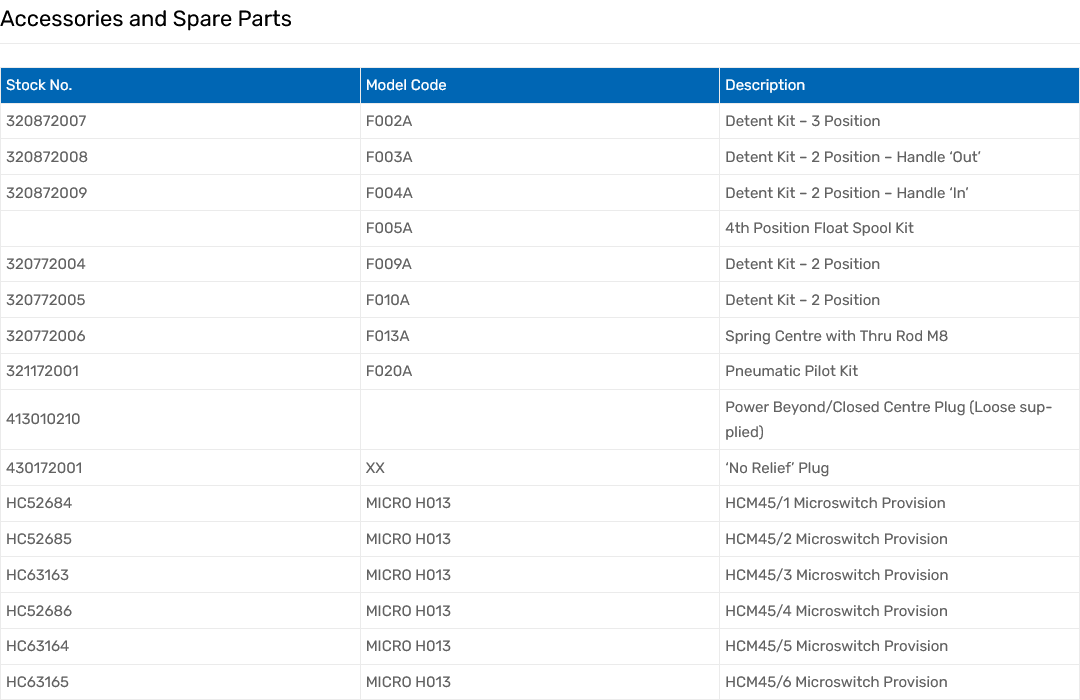This screenshot has height=700, width=1080.
Task: Click stock number 320872009
Action: 46,193
